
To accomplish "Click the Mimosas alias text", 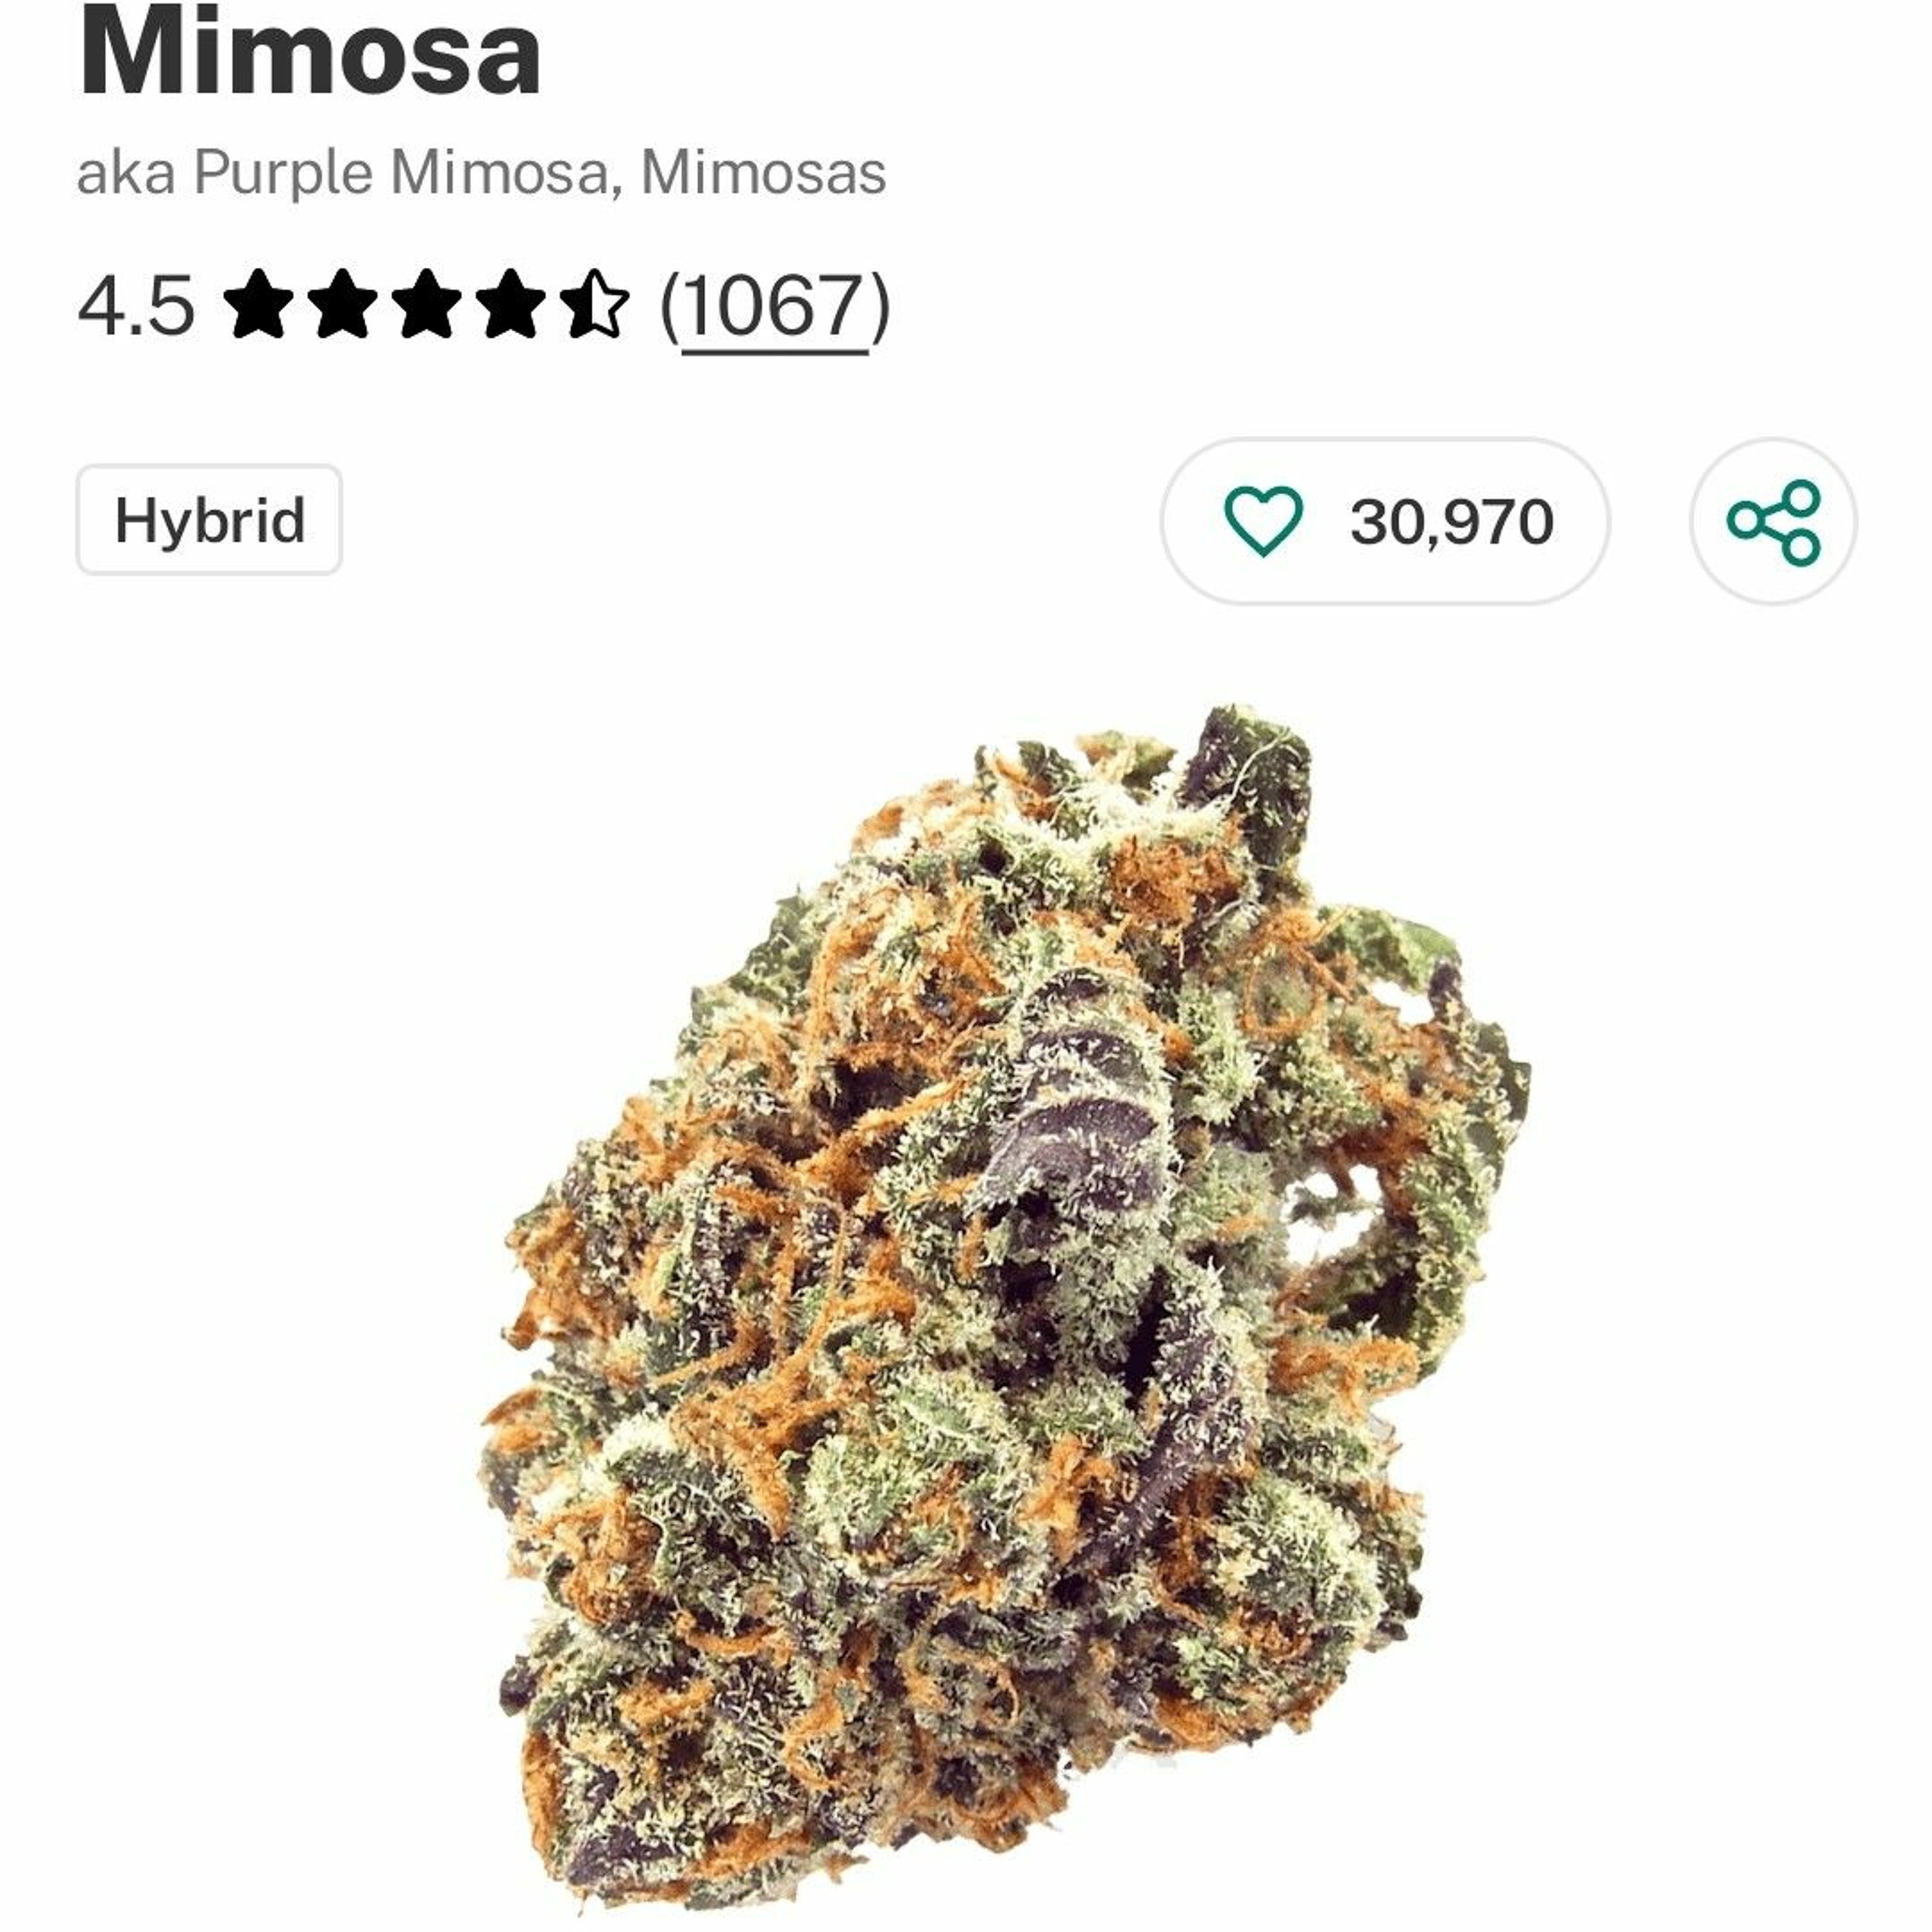I will (763, 173).
